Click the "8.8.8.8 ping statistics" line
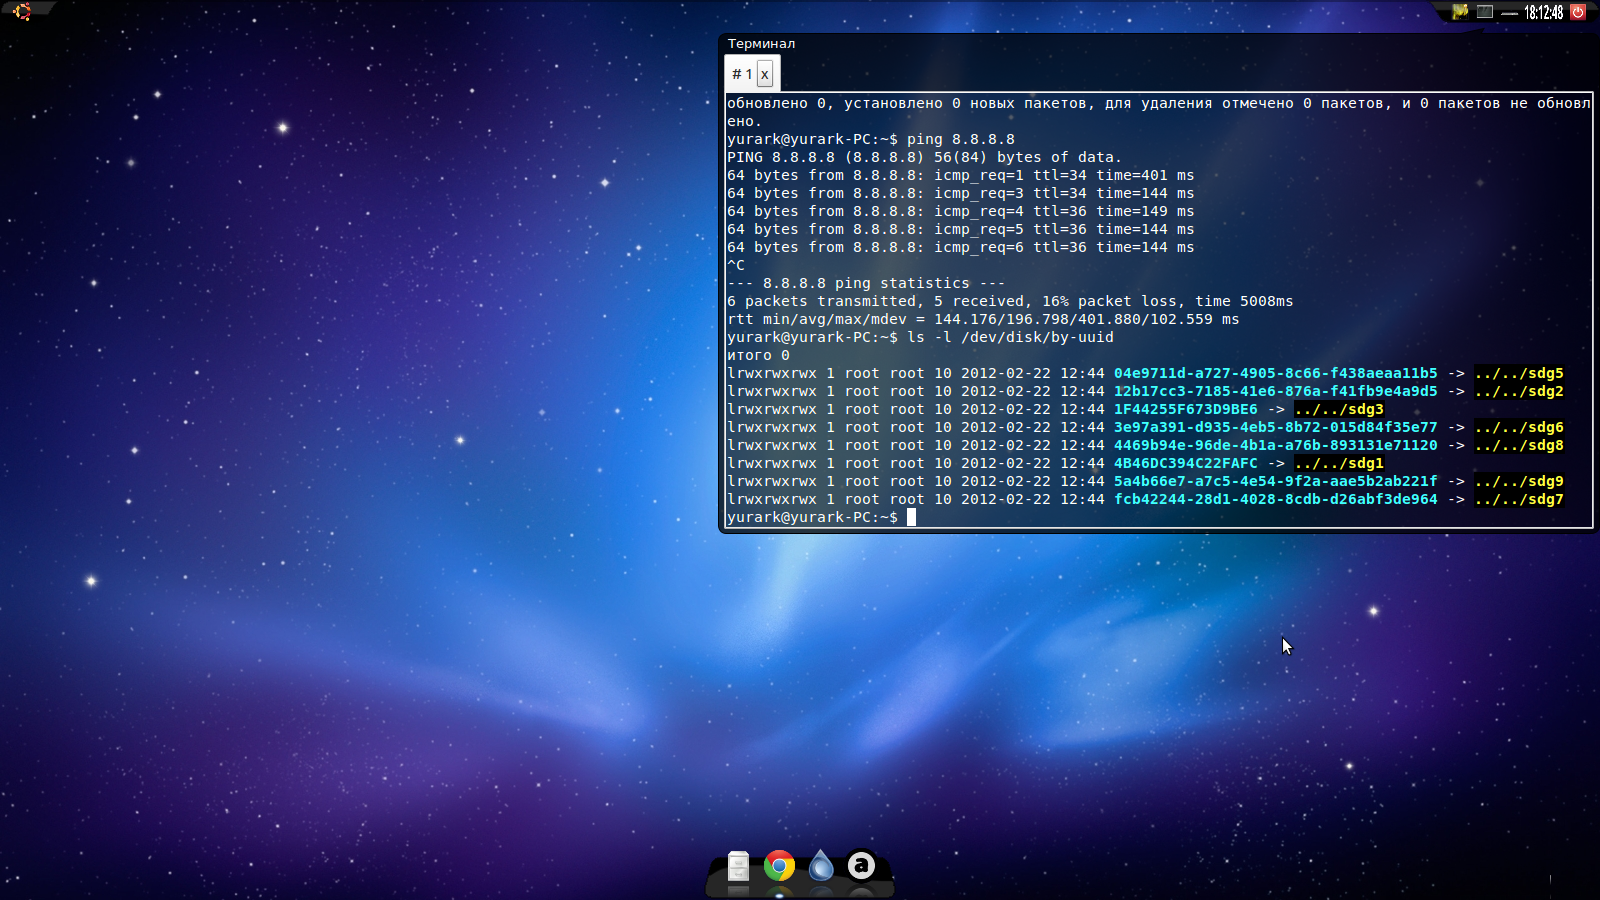 [x=865, y=283]
